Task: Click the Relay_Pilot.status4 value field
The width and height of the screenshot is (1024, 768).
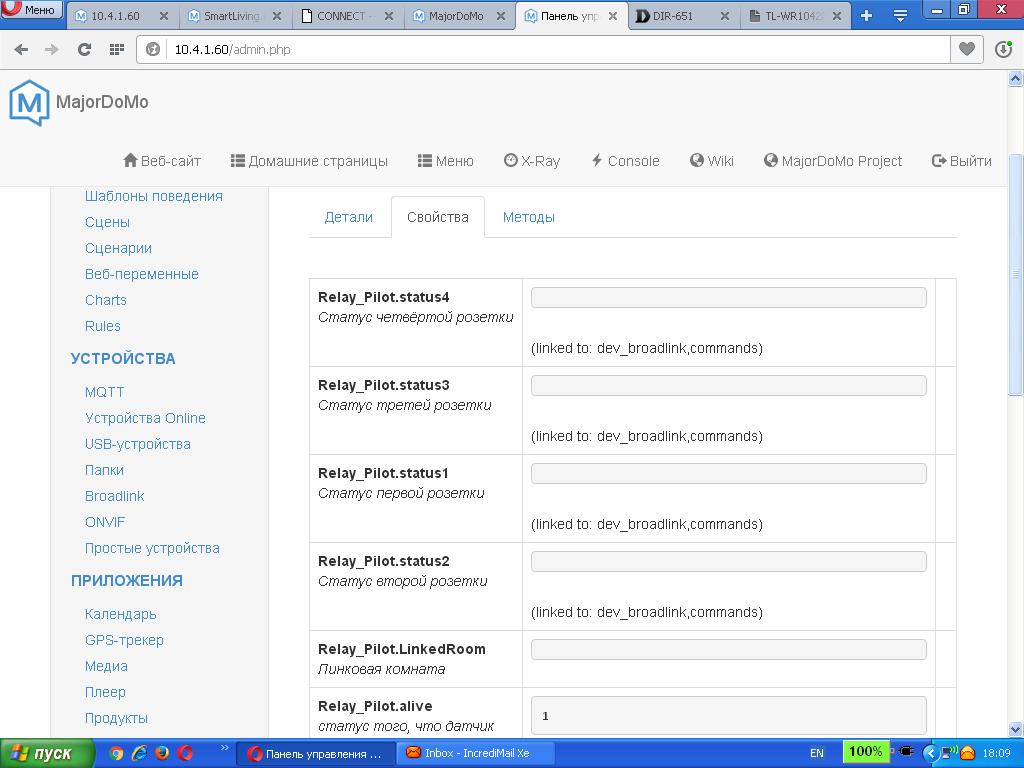Action: [728, 297]
